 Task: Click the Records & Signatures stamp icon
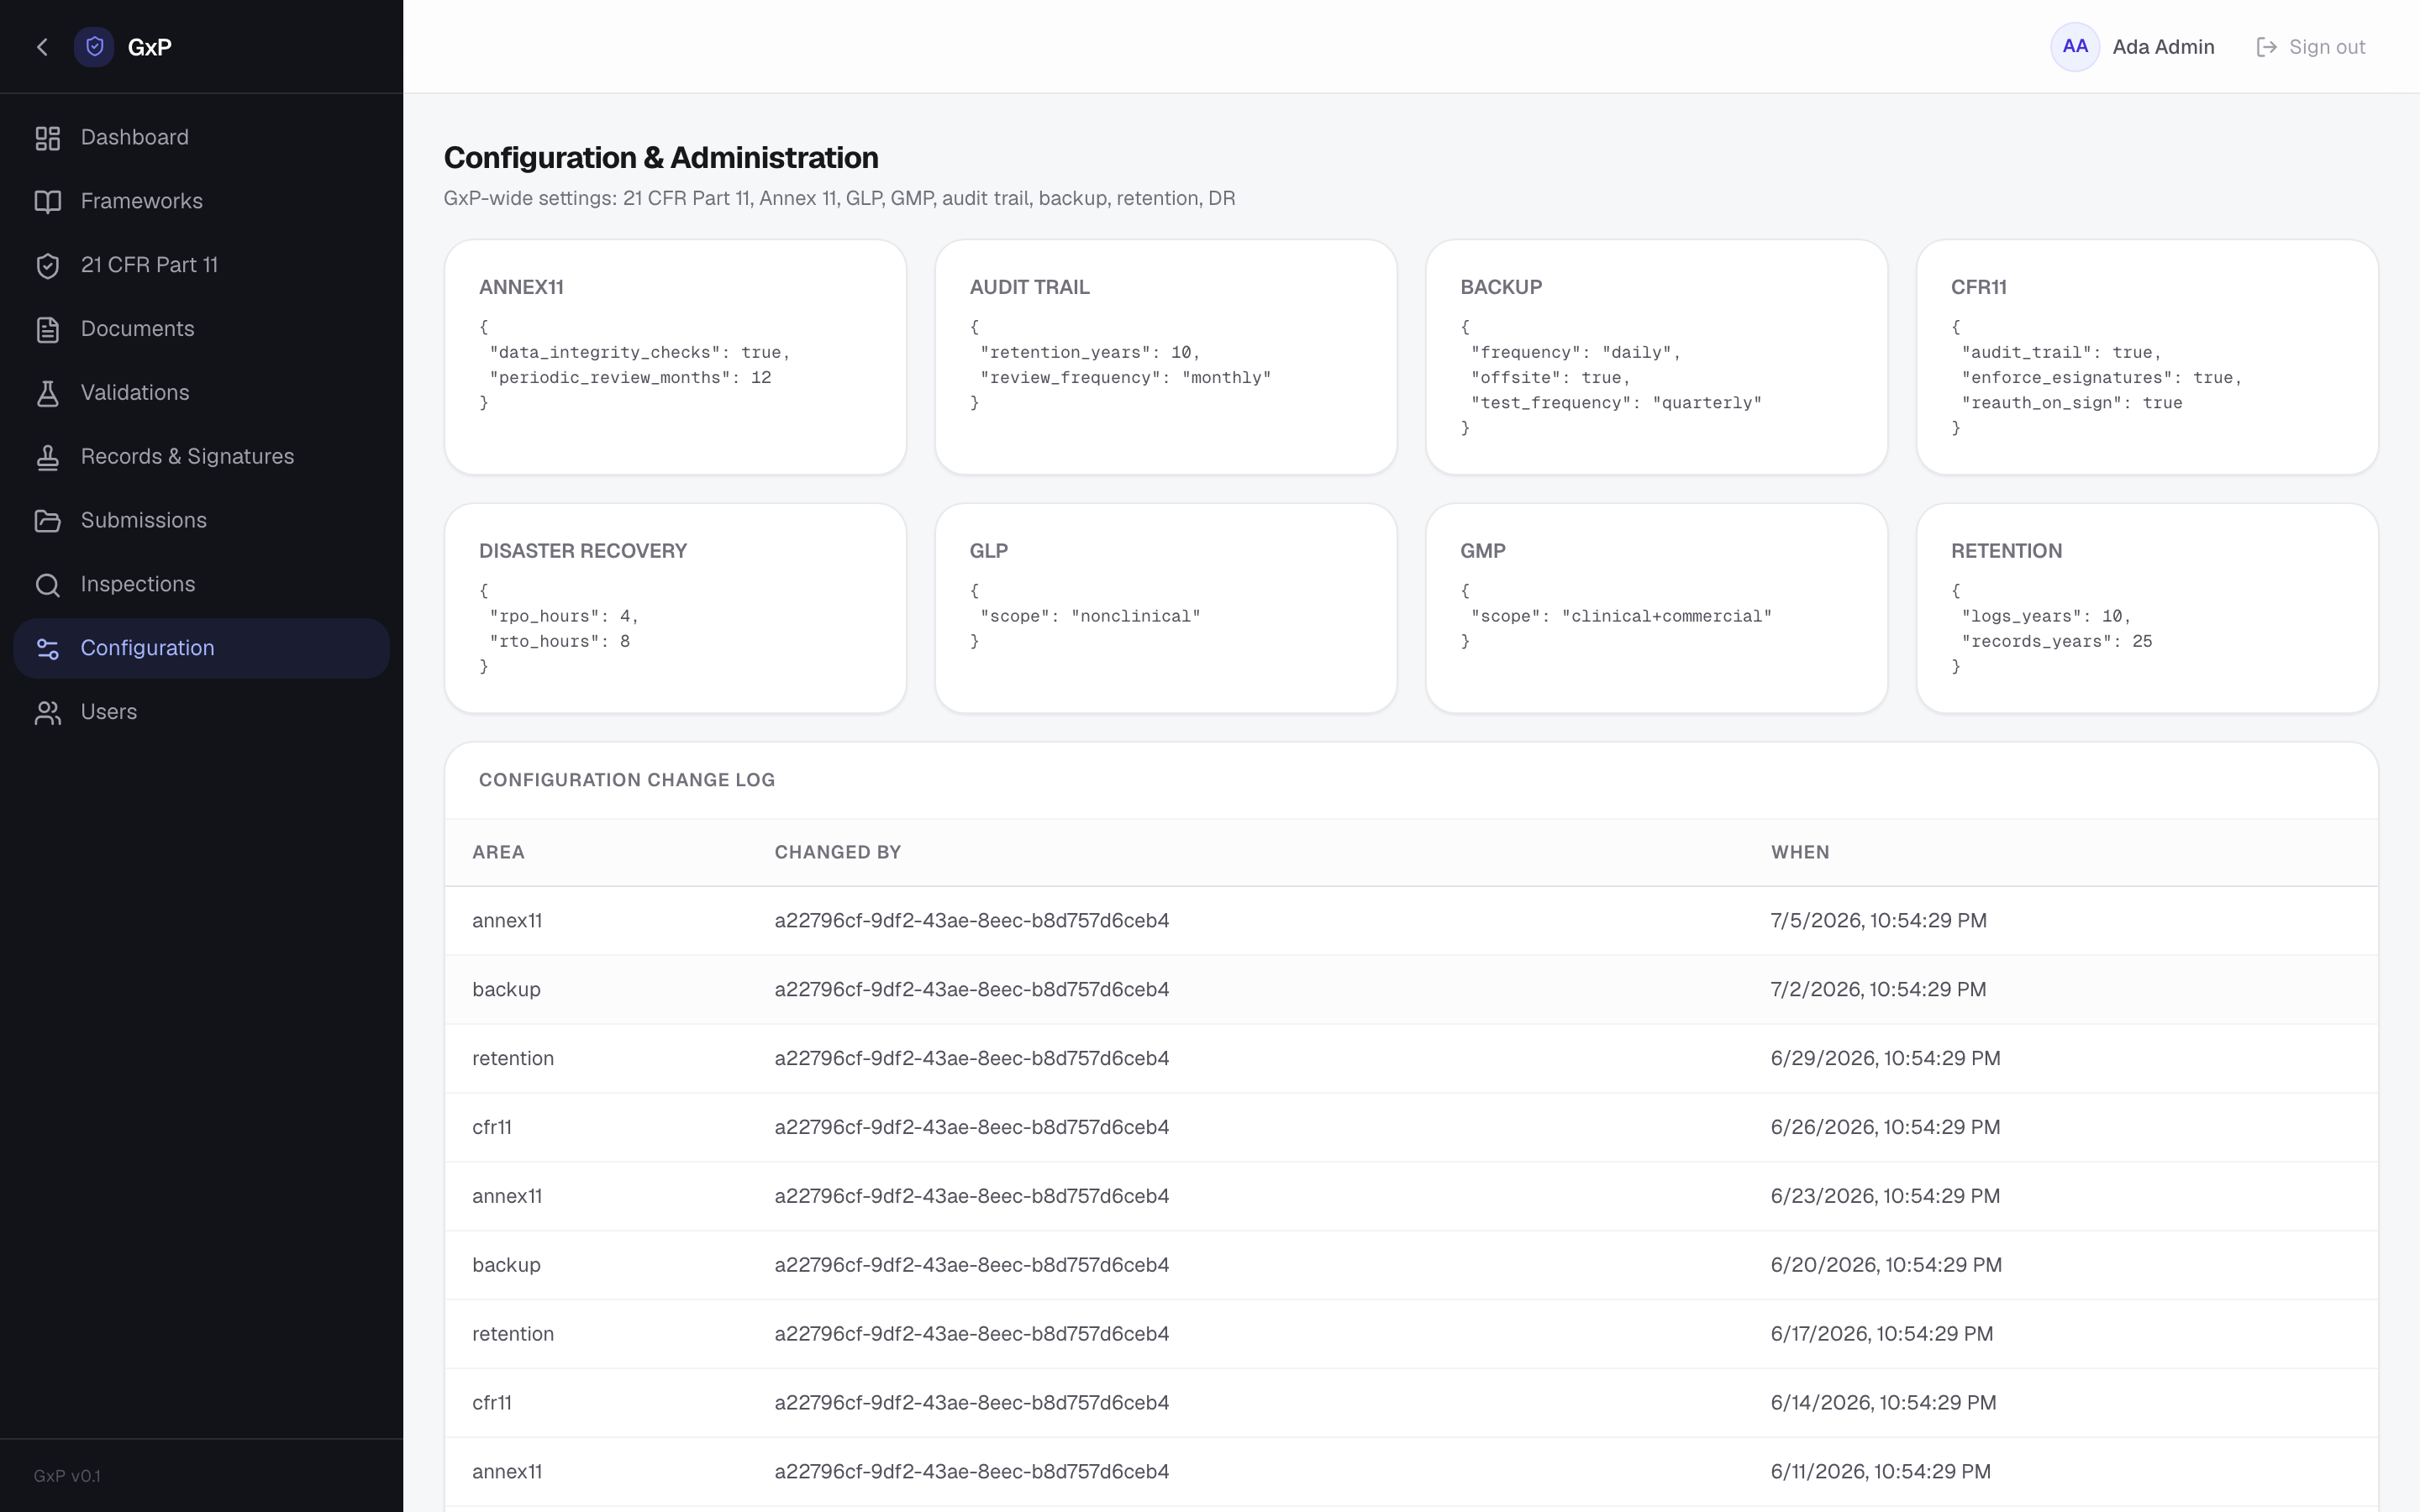(x=48, y=457)
